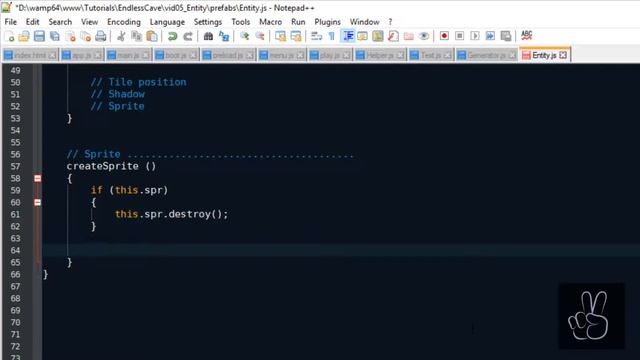
Task: Close the Generator.js tab
Action: pyautogui.click(x=512, y=55)
